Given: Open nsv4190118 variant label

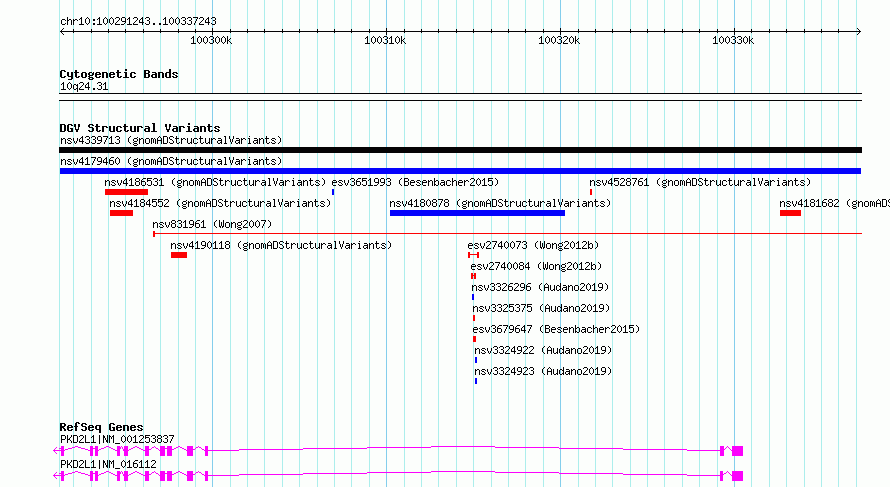Looking at the screenshot, I should [282, 245].
